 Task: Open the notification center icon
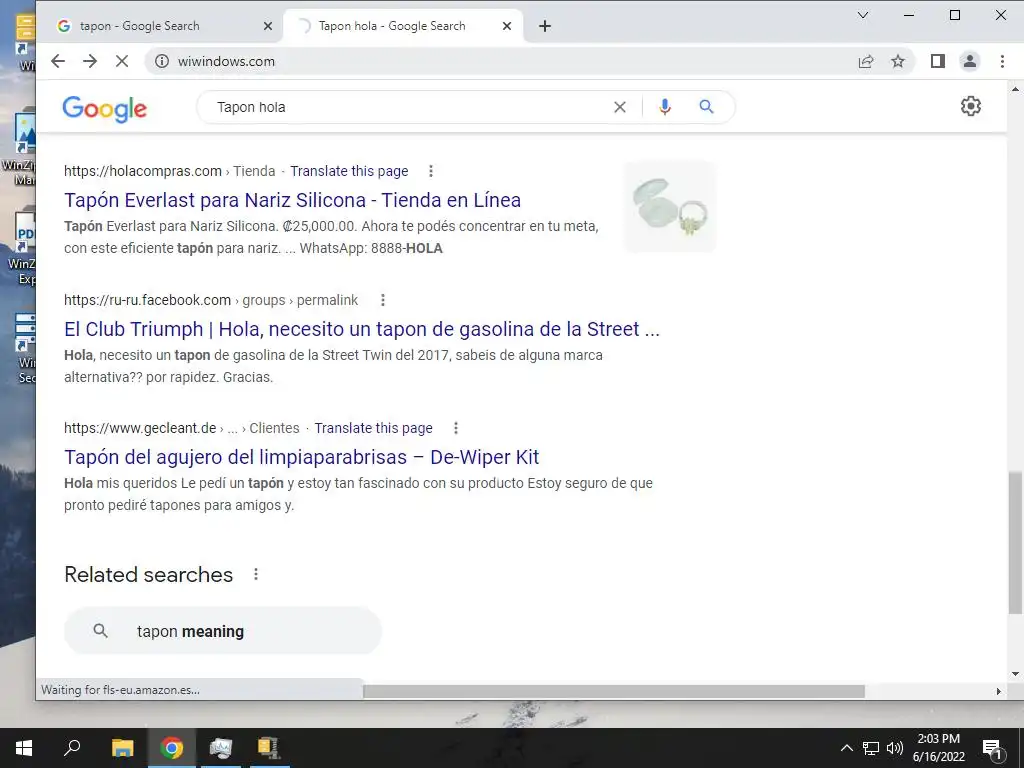click(x=993, y=748)
